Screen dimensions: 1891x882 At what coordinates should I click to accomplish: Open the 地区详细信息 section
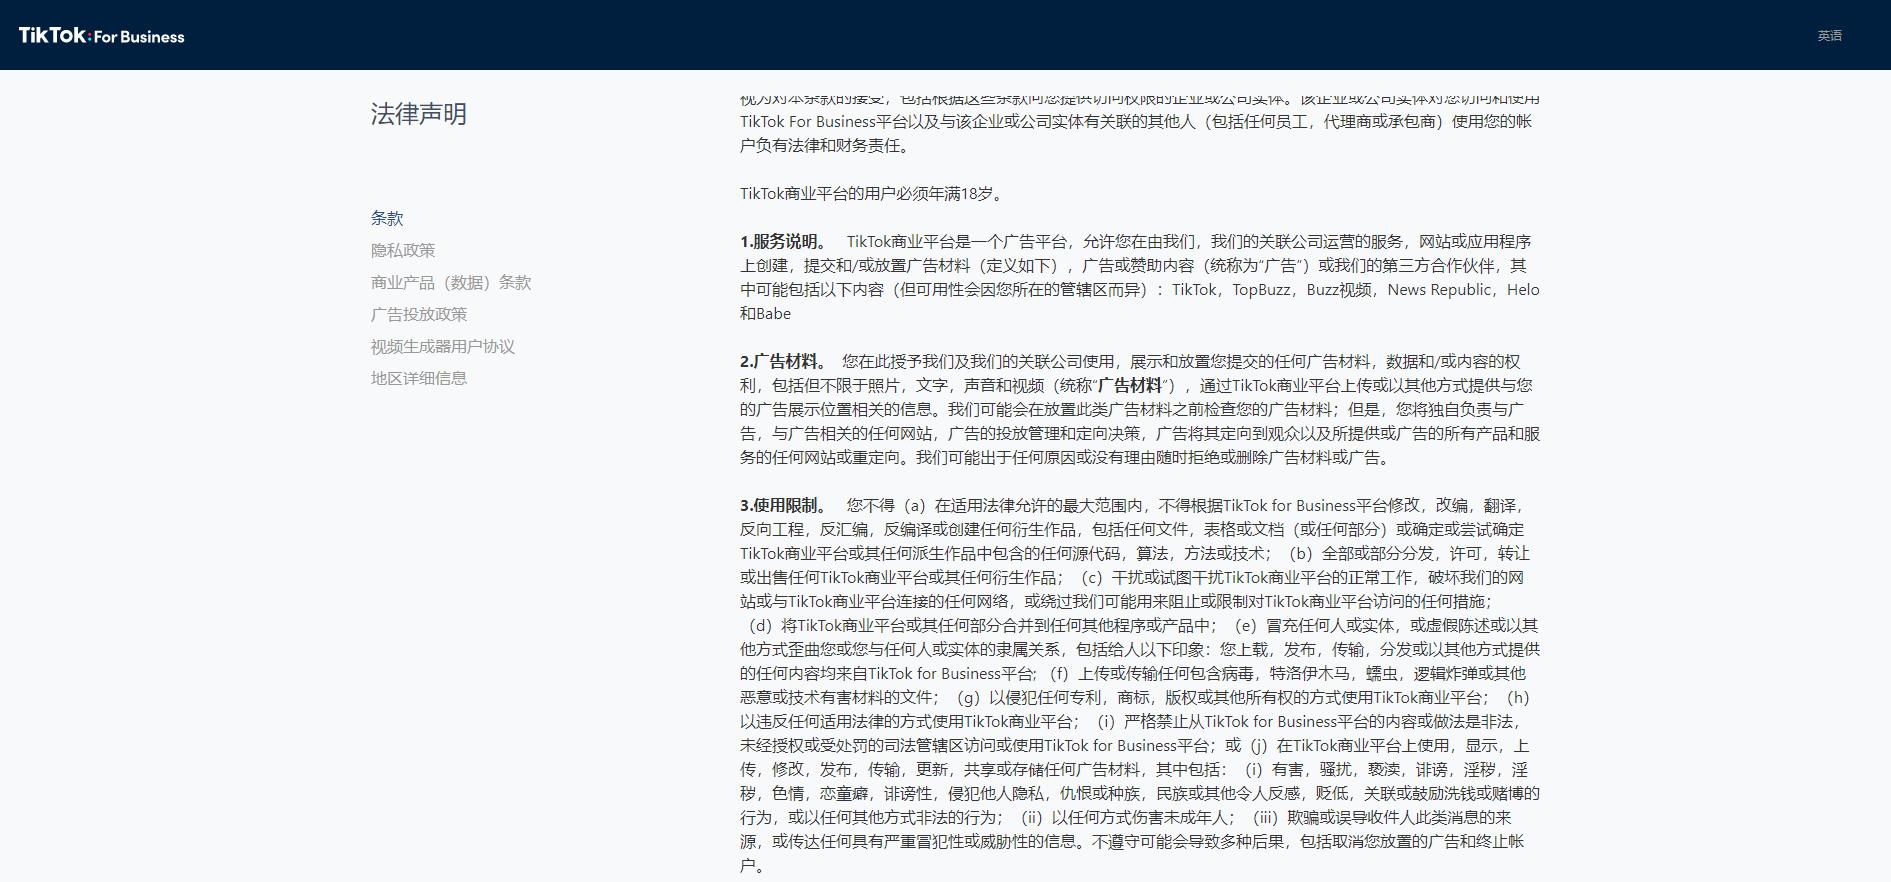pyautogui.click(x=419, y=378)
